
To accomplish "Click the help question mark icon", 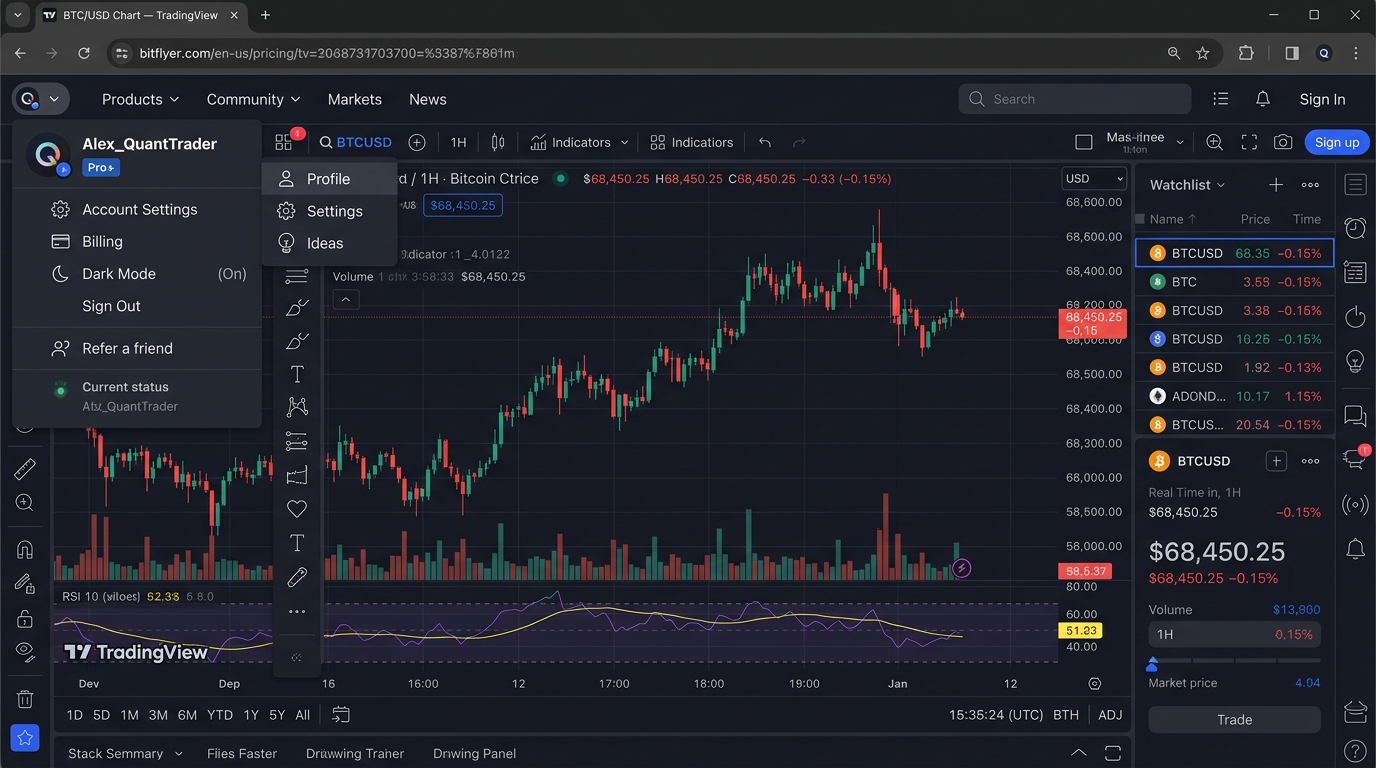I will 1355,750.
